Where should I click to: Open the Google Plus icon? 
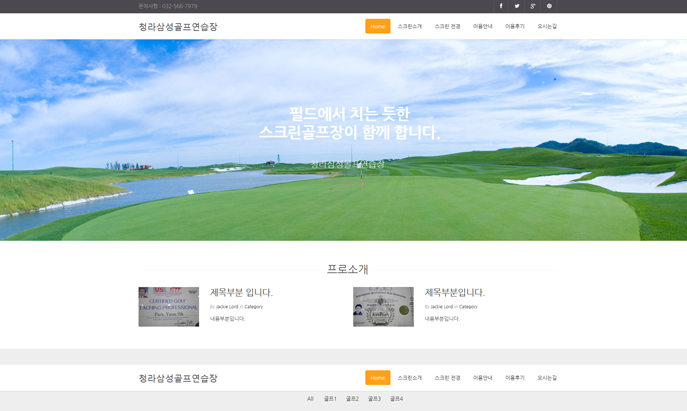click(x=533, y=6)
